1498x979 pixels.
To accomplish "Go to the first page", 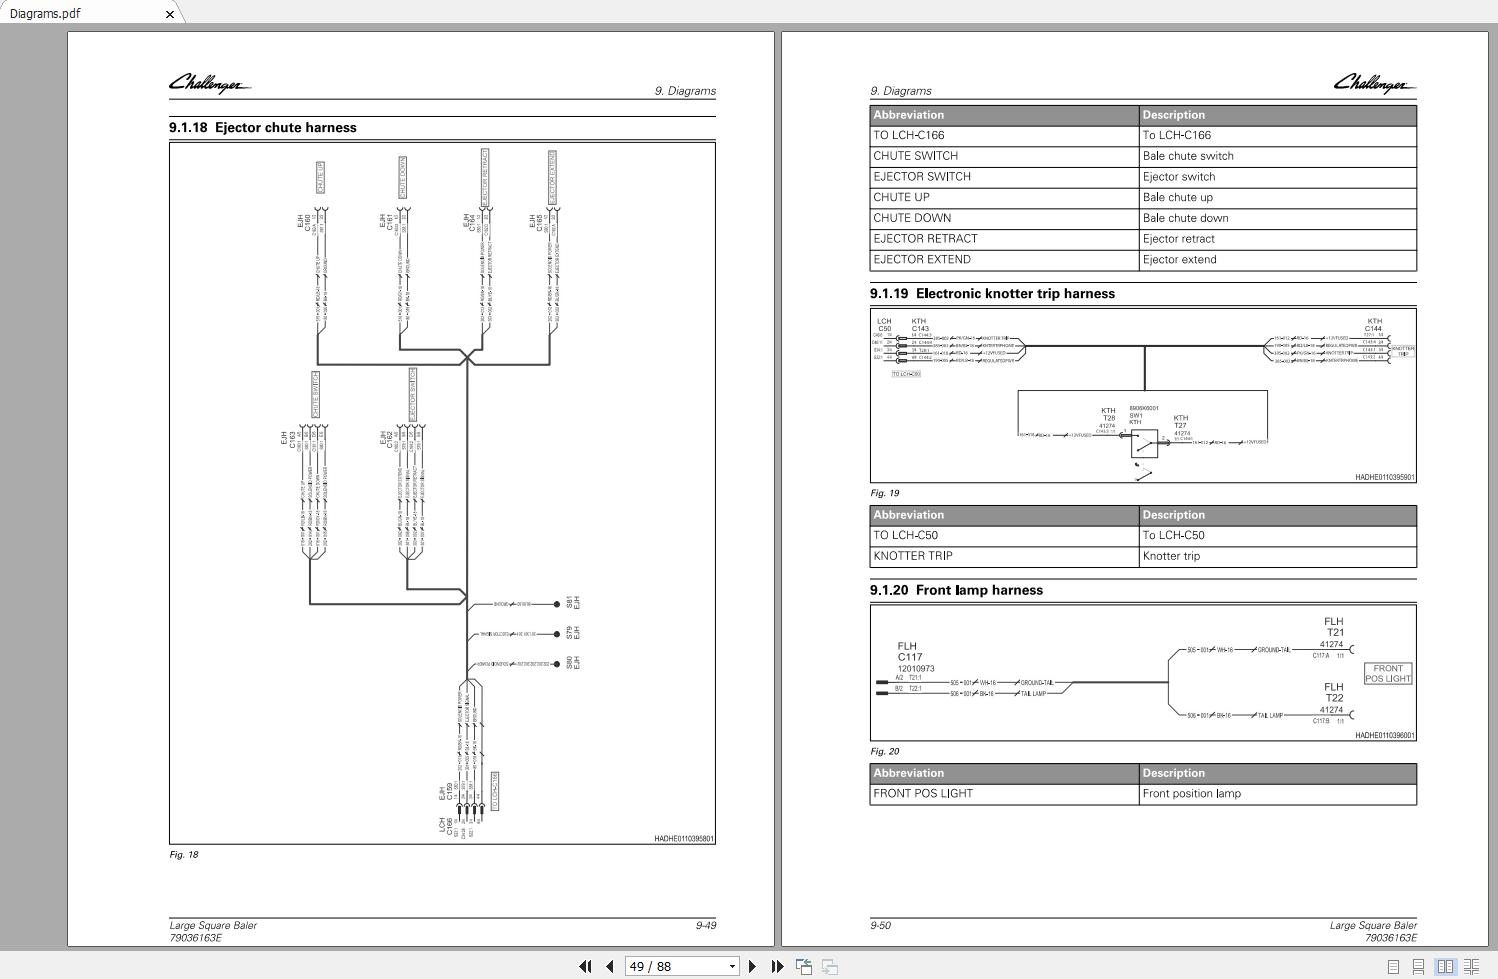I will 585,966.
